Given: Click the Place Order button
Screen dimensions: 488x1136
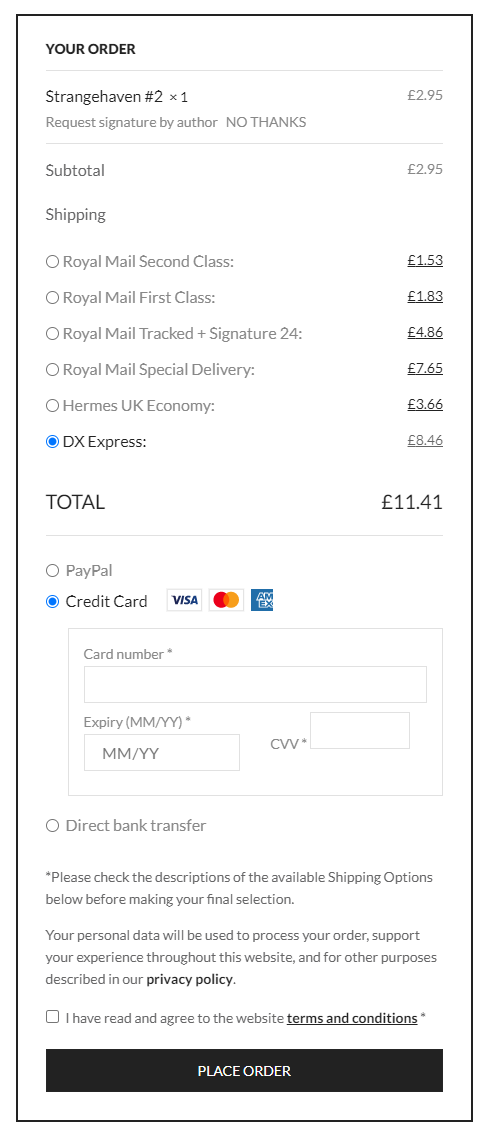Looking at the screenshot, I should [244, 1071].
